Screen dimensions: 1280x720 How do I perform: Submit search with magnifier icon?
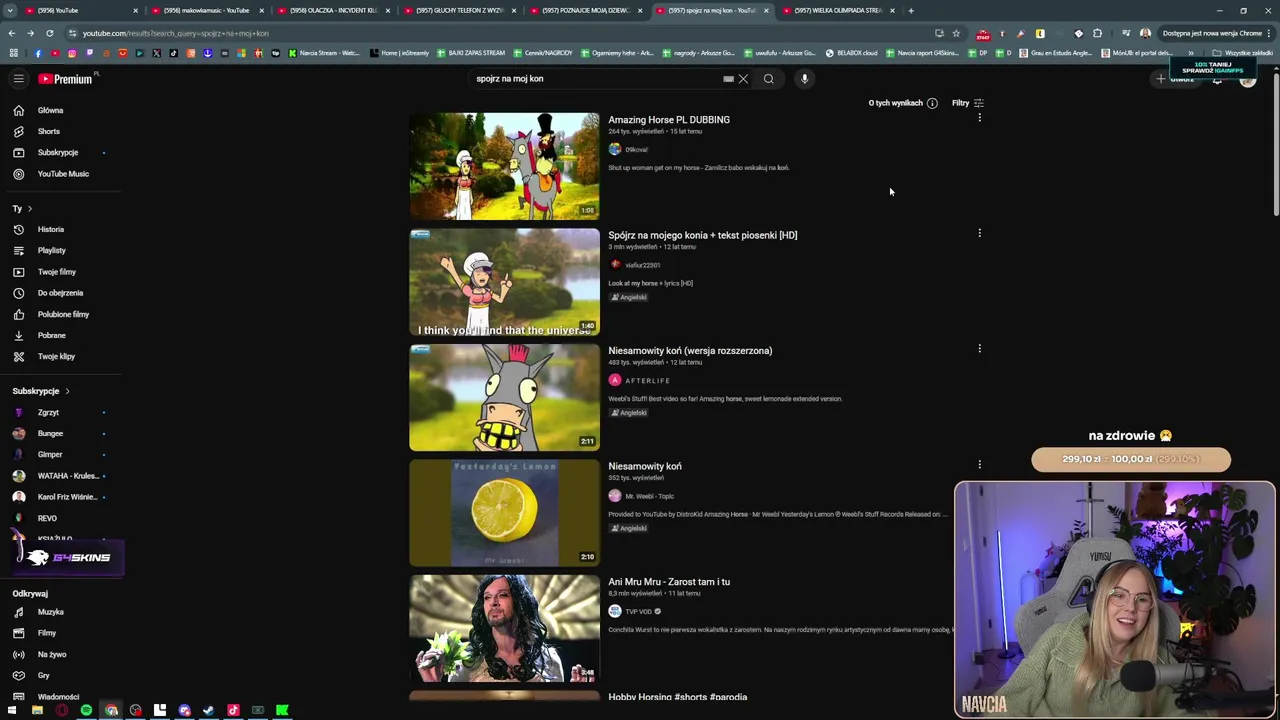[x=768, y=79]
